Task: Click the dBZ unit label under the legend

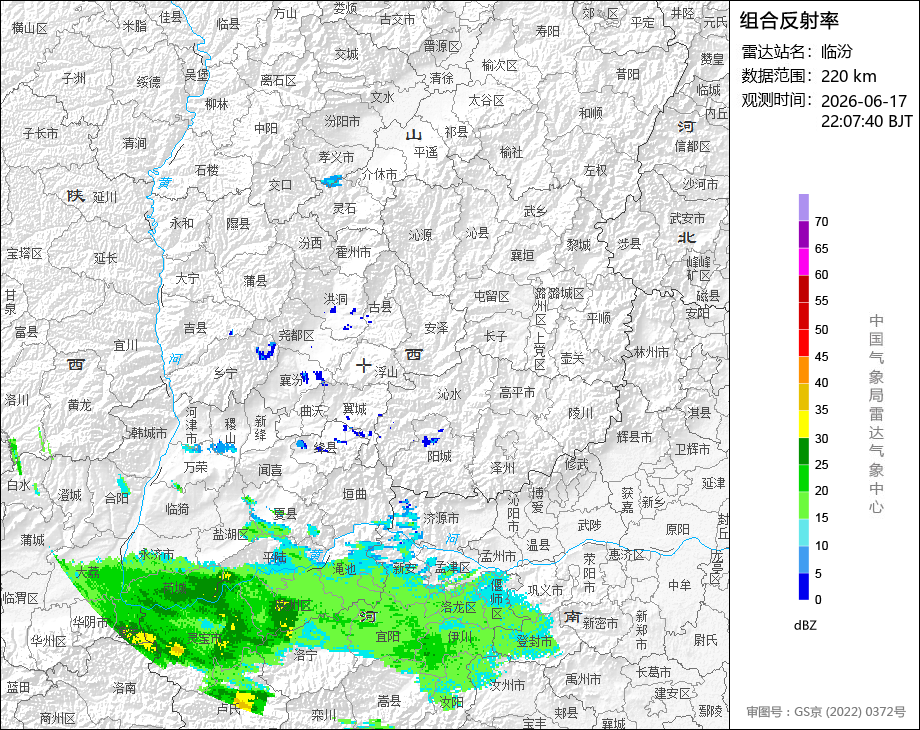Action: coord(804,626)
